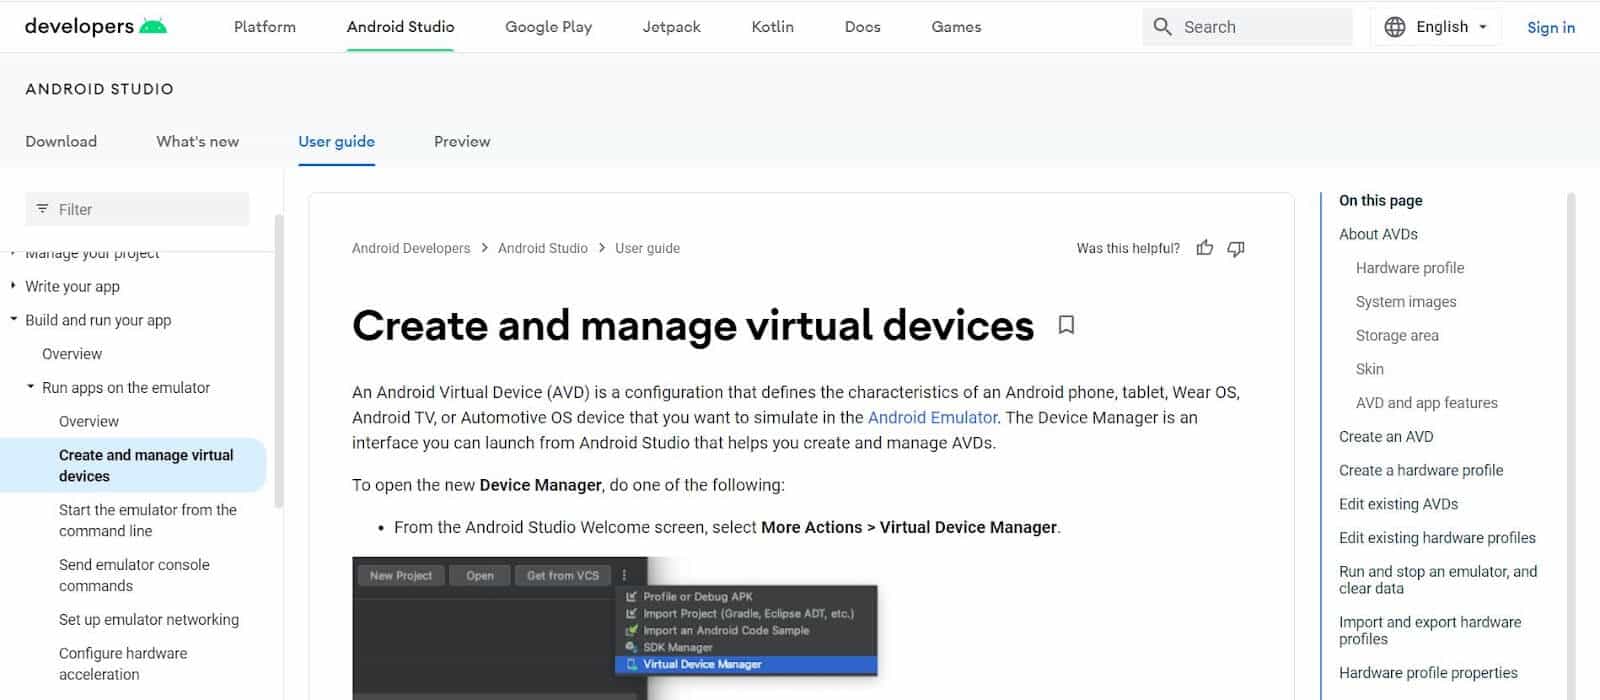The image size is (1600, 700).
Task: Click the Device Manager screenshot image
Action: [x=615, y=627]
